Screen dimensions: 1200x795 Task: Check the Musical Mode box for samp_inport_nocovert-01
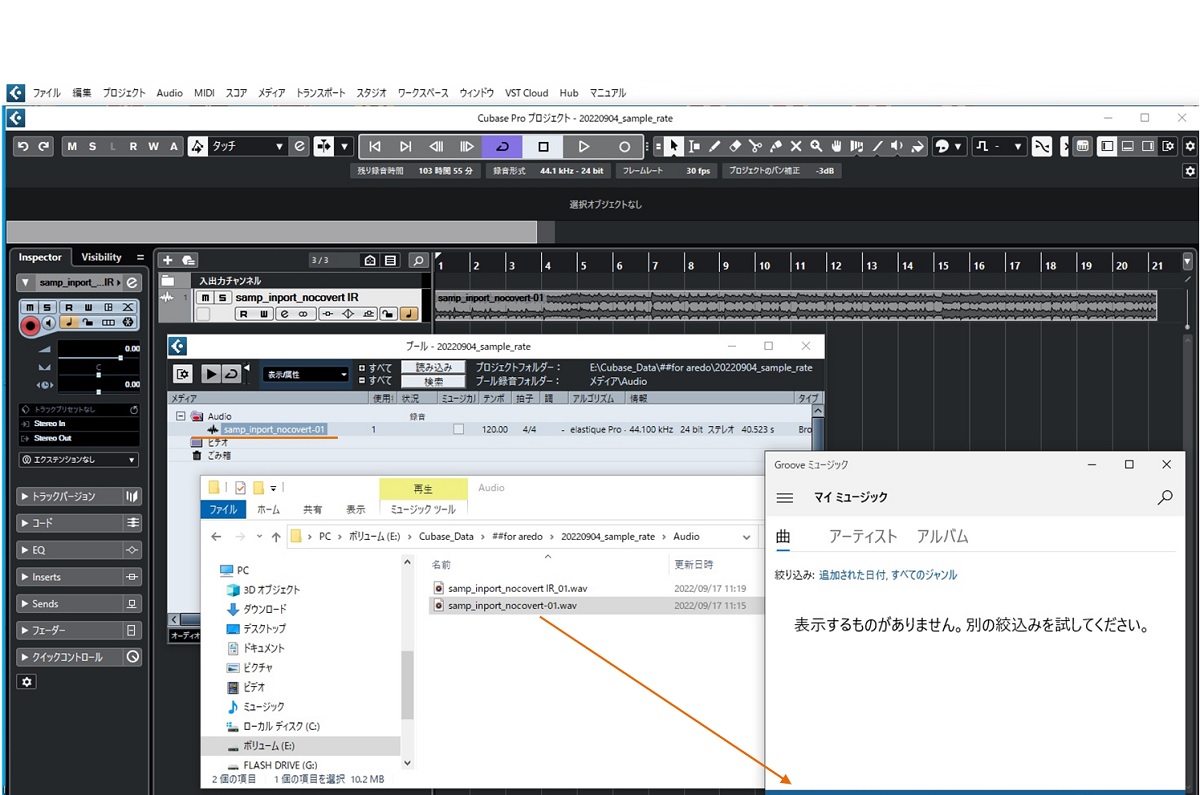click(x=459, y=429)
